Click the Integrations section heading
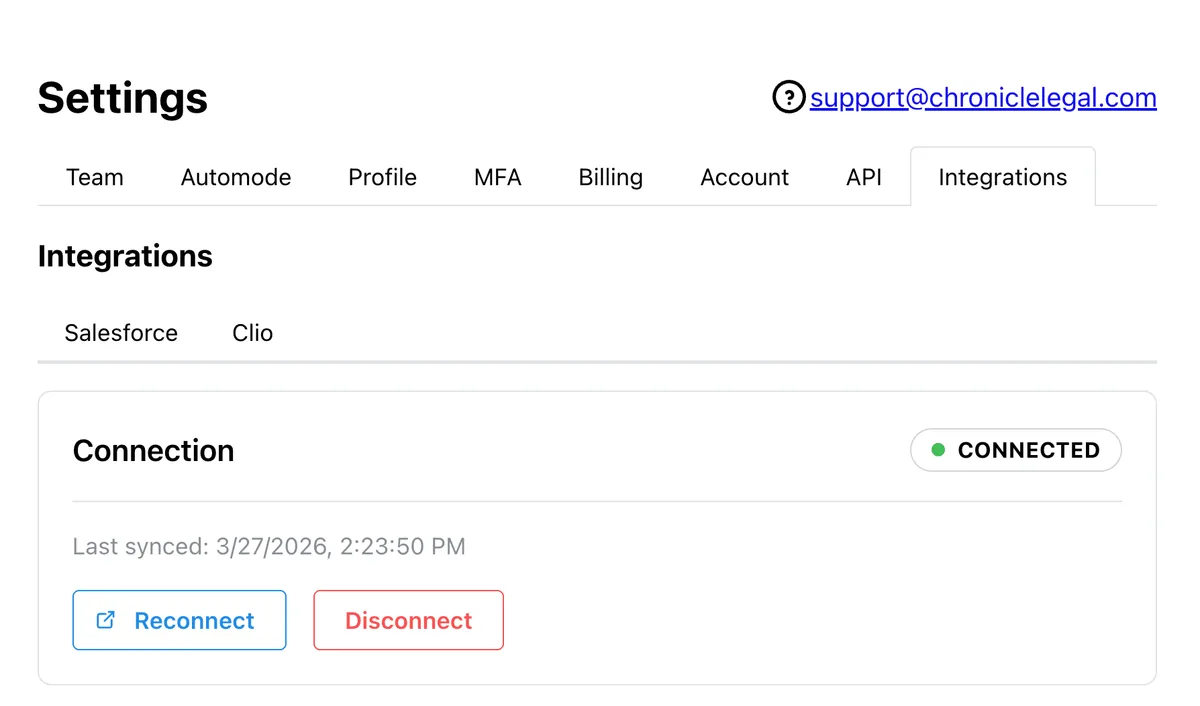This screenshot has width=1200, height=706. tap(125, 256)
